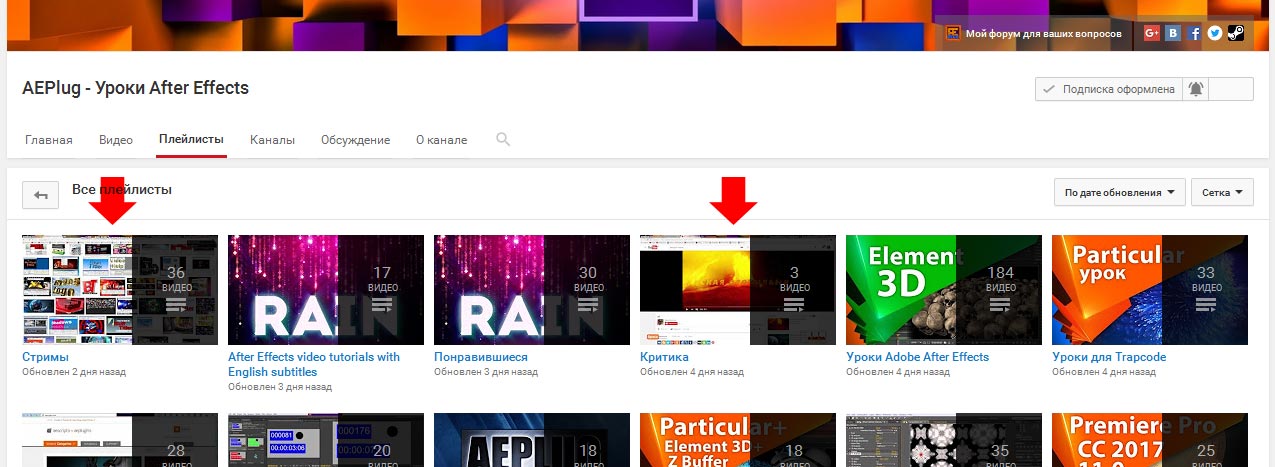The width and height of the screenshot is (1275, 467).
Task: Open the Уроки для Trapcode playlist link
Action: click(x=1109, y=357)
